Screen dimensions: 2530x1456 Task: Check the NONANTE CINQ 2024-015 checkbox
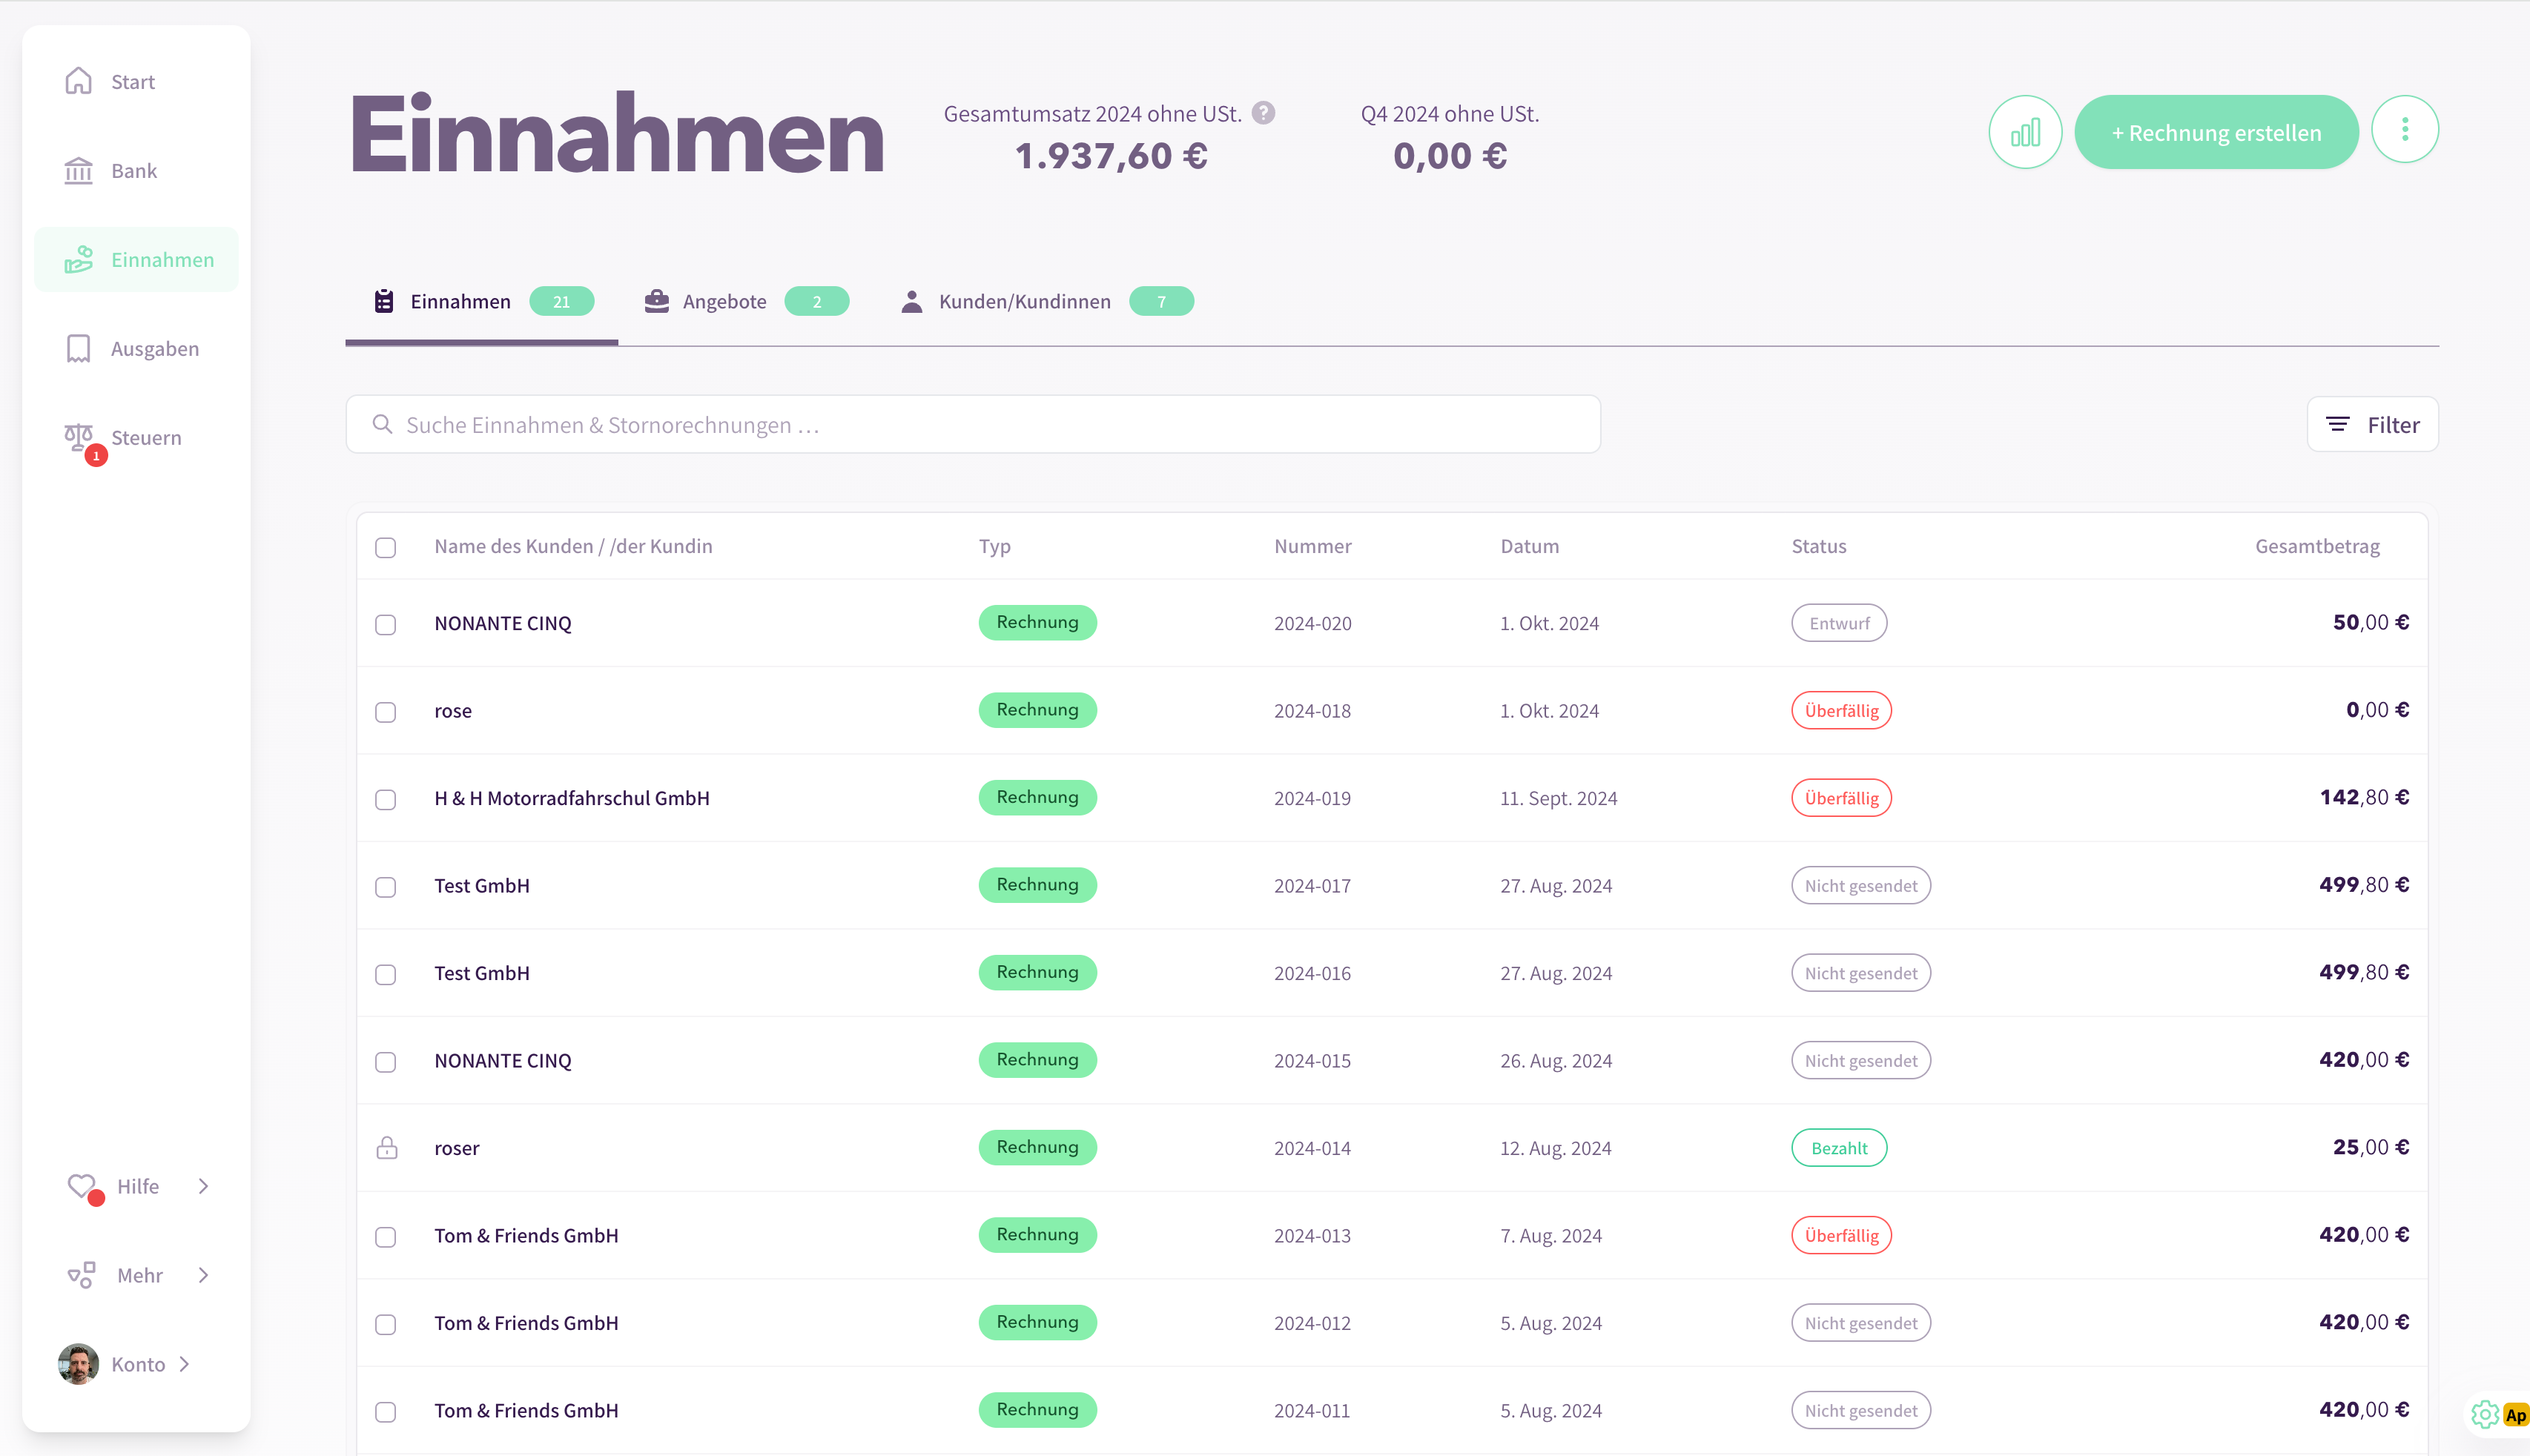point(386,1062)
